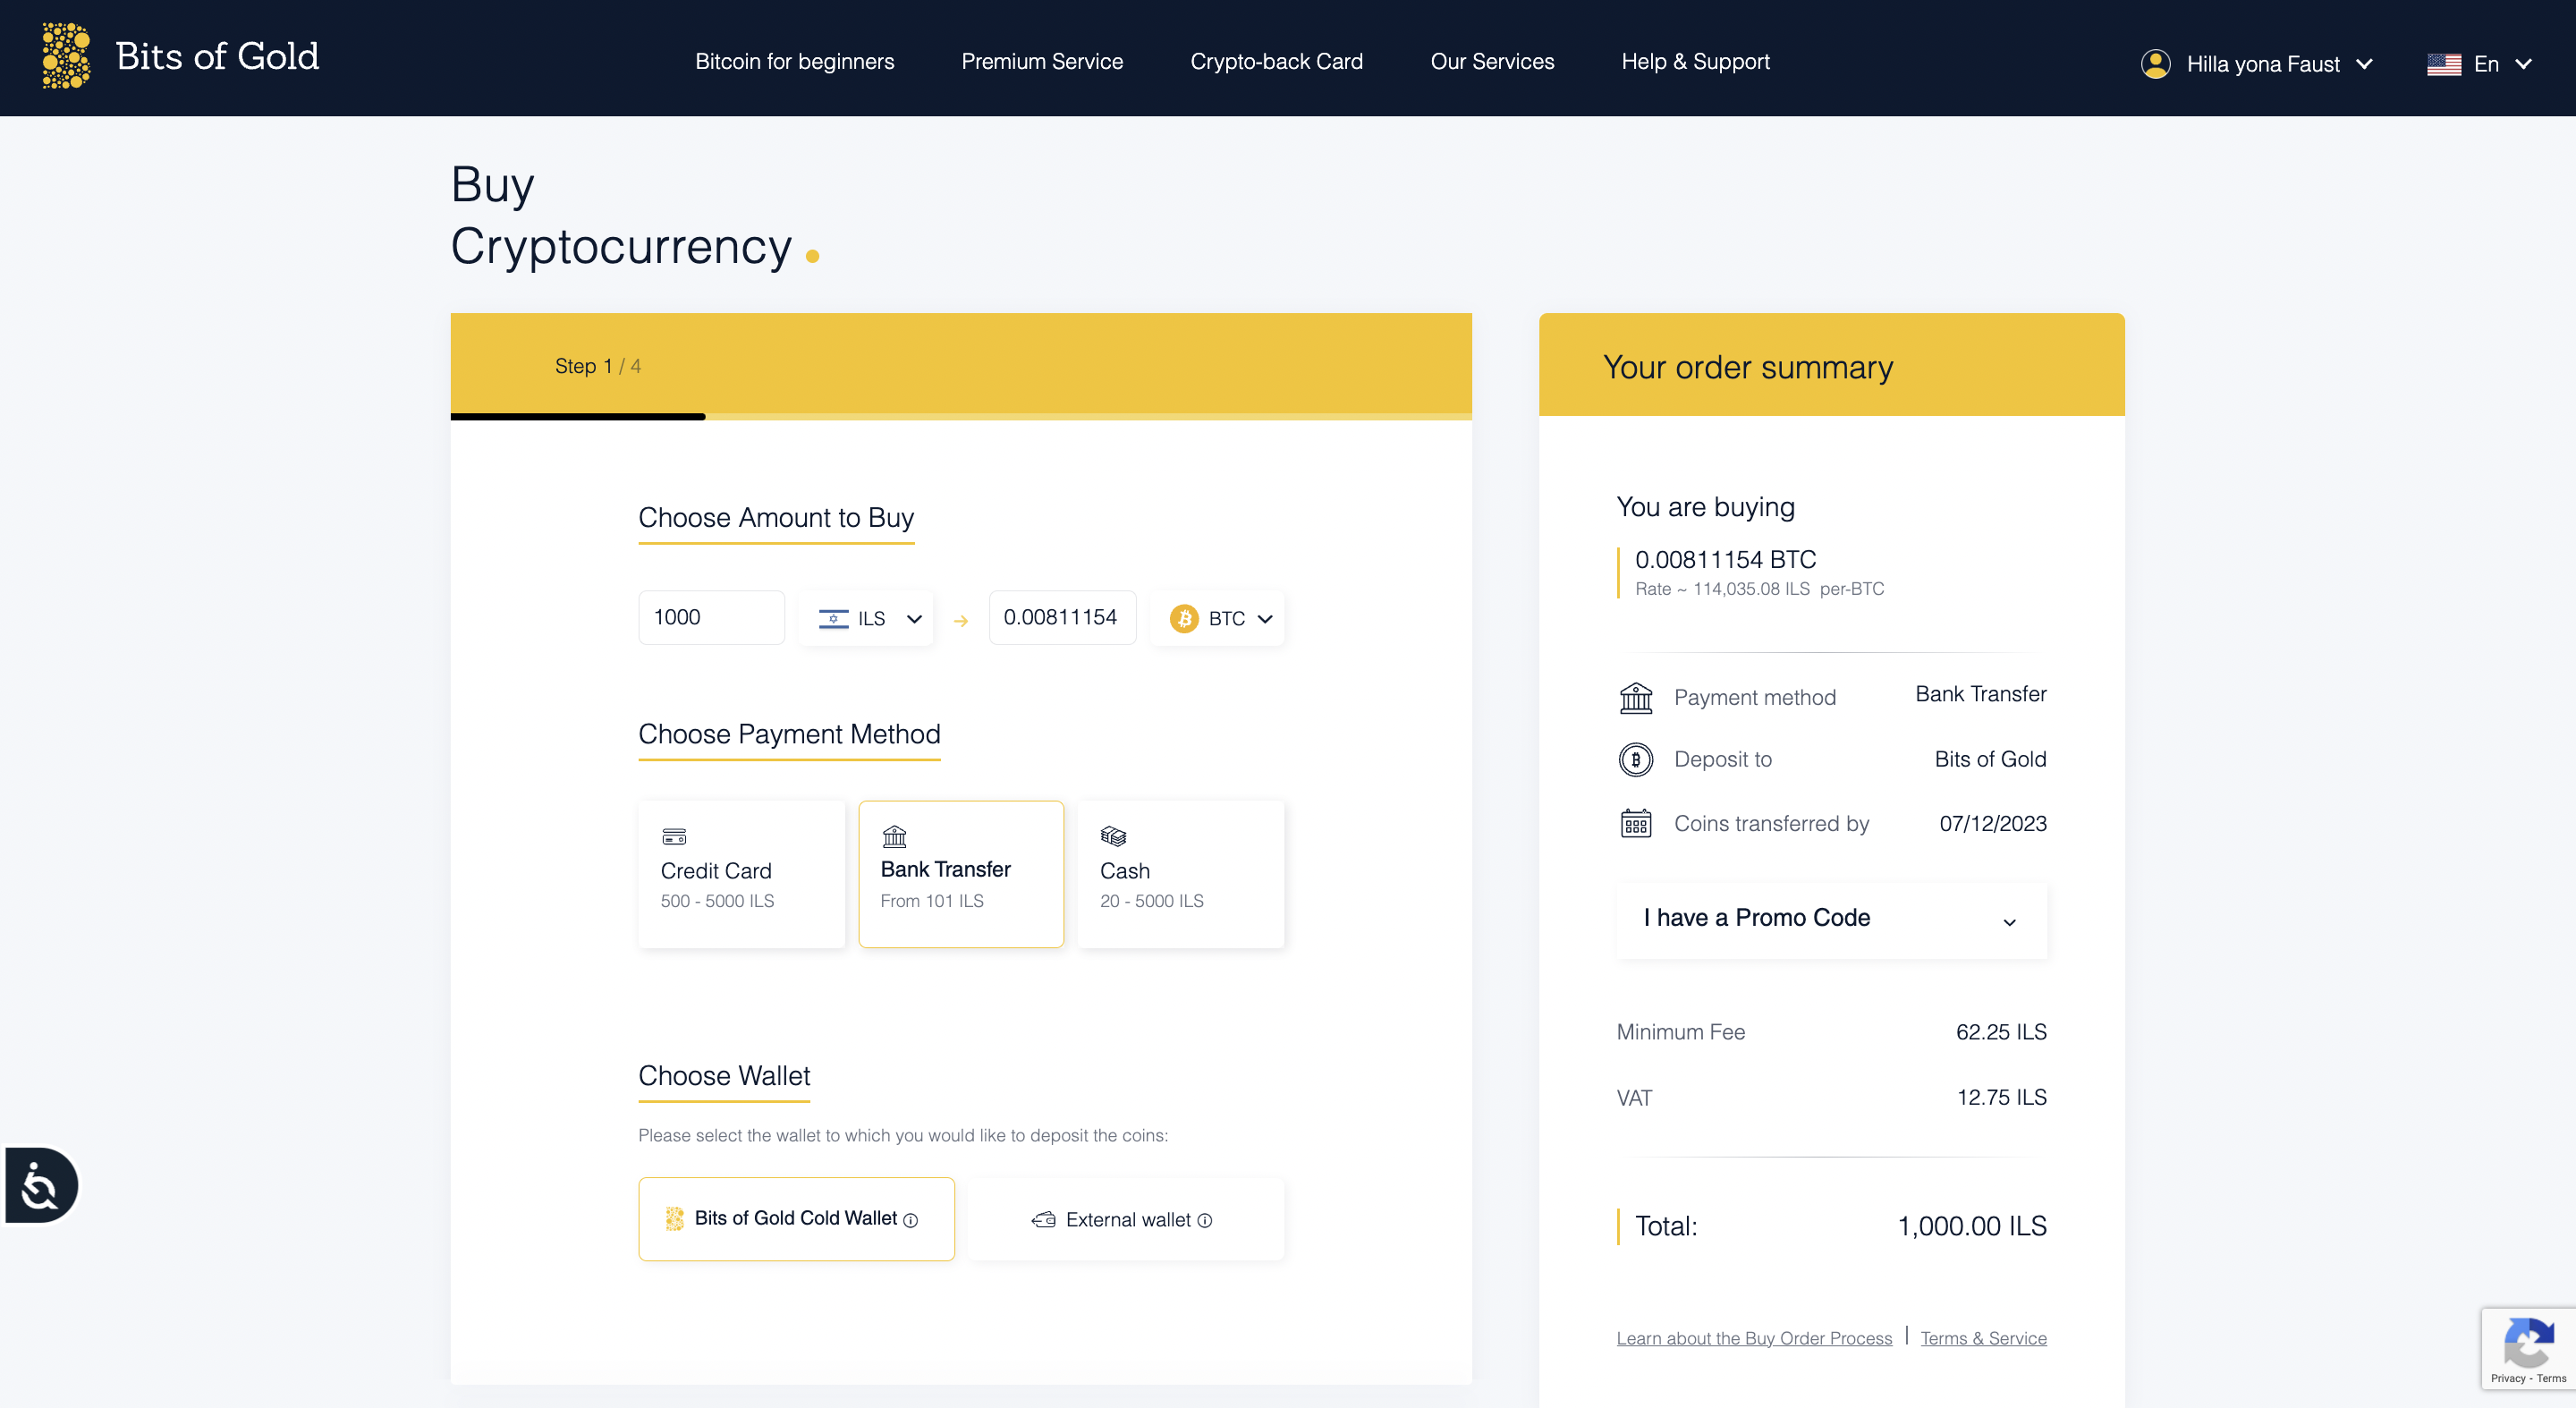
Task: Click the Terms & Service link
Action: click(x=1983, y=1337)
